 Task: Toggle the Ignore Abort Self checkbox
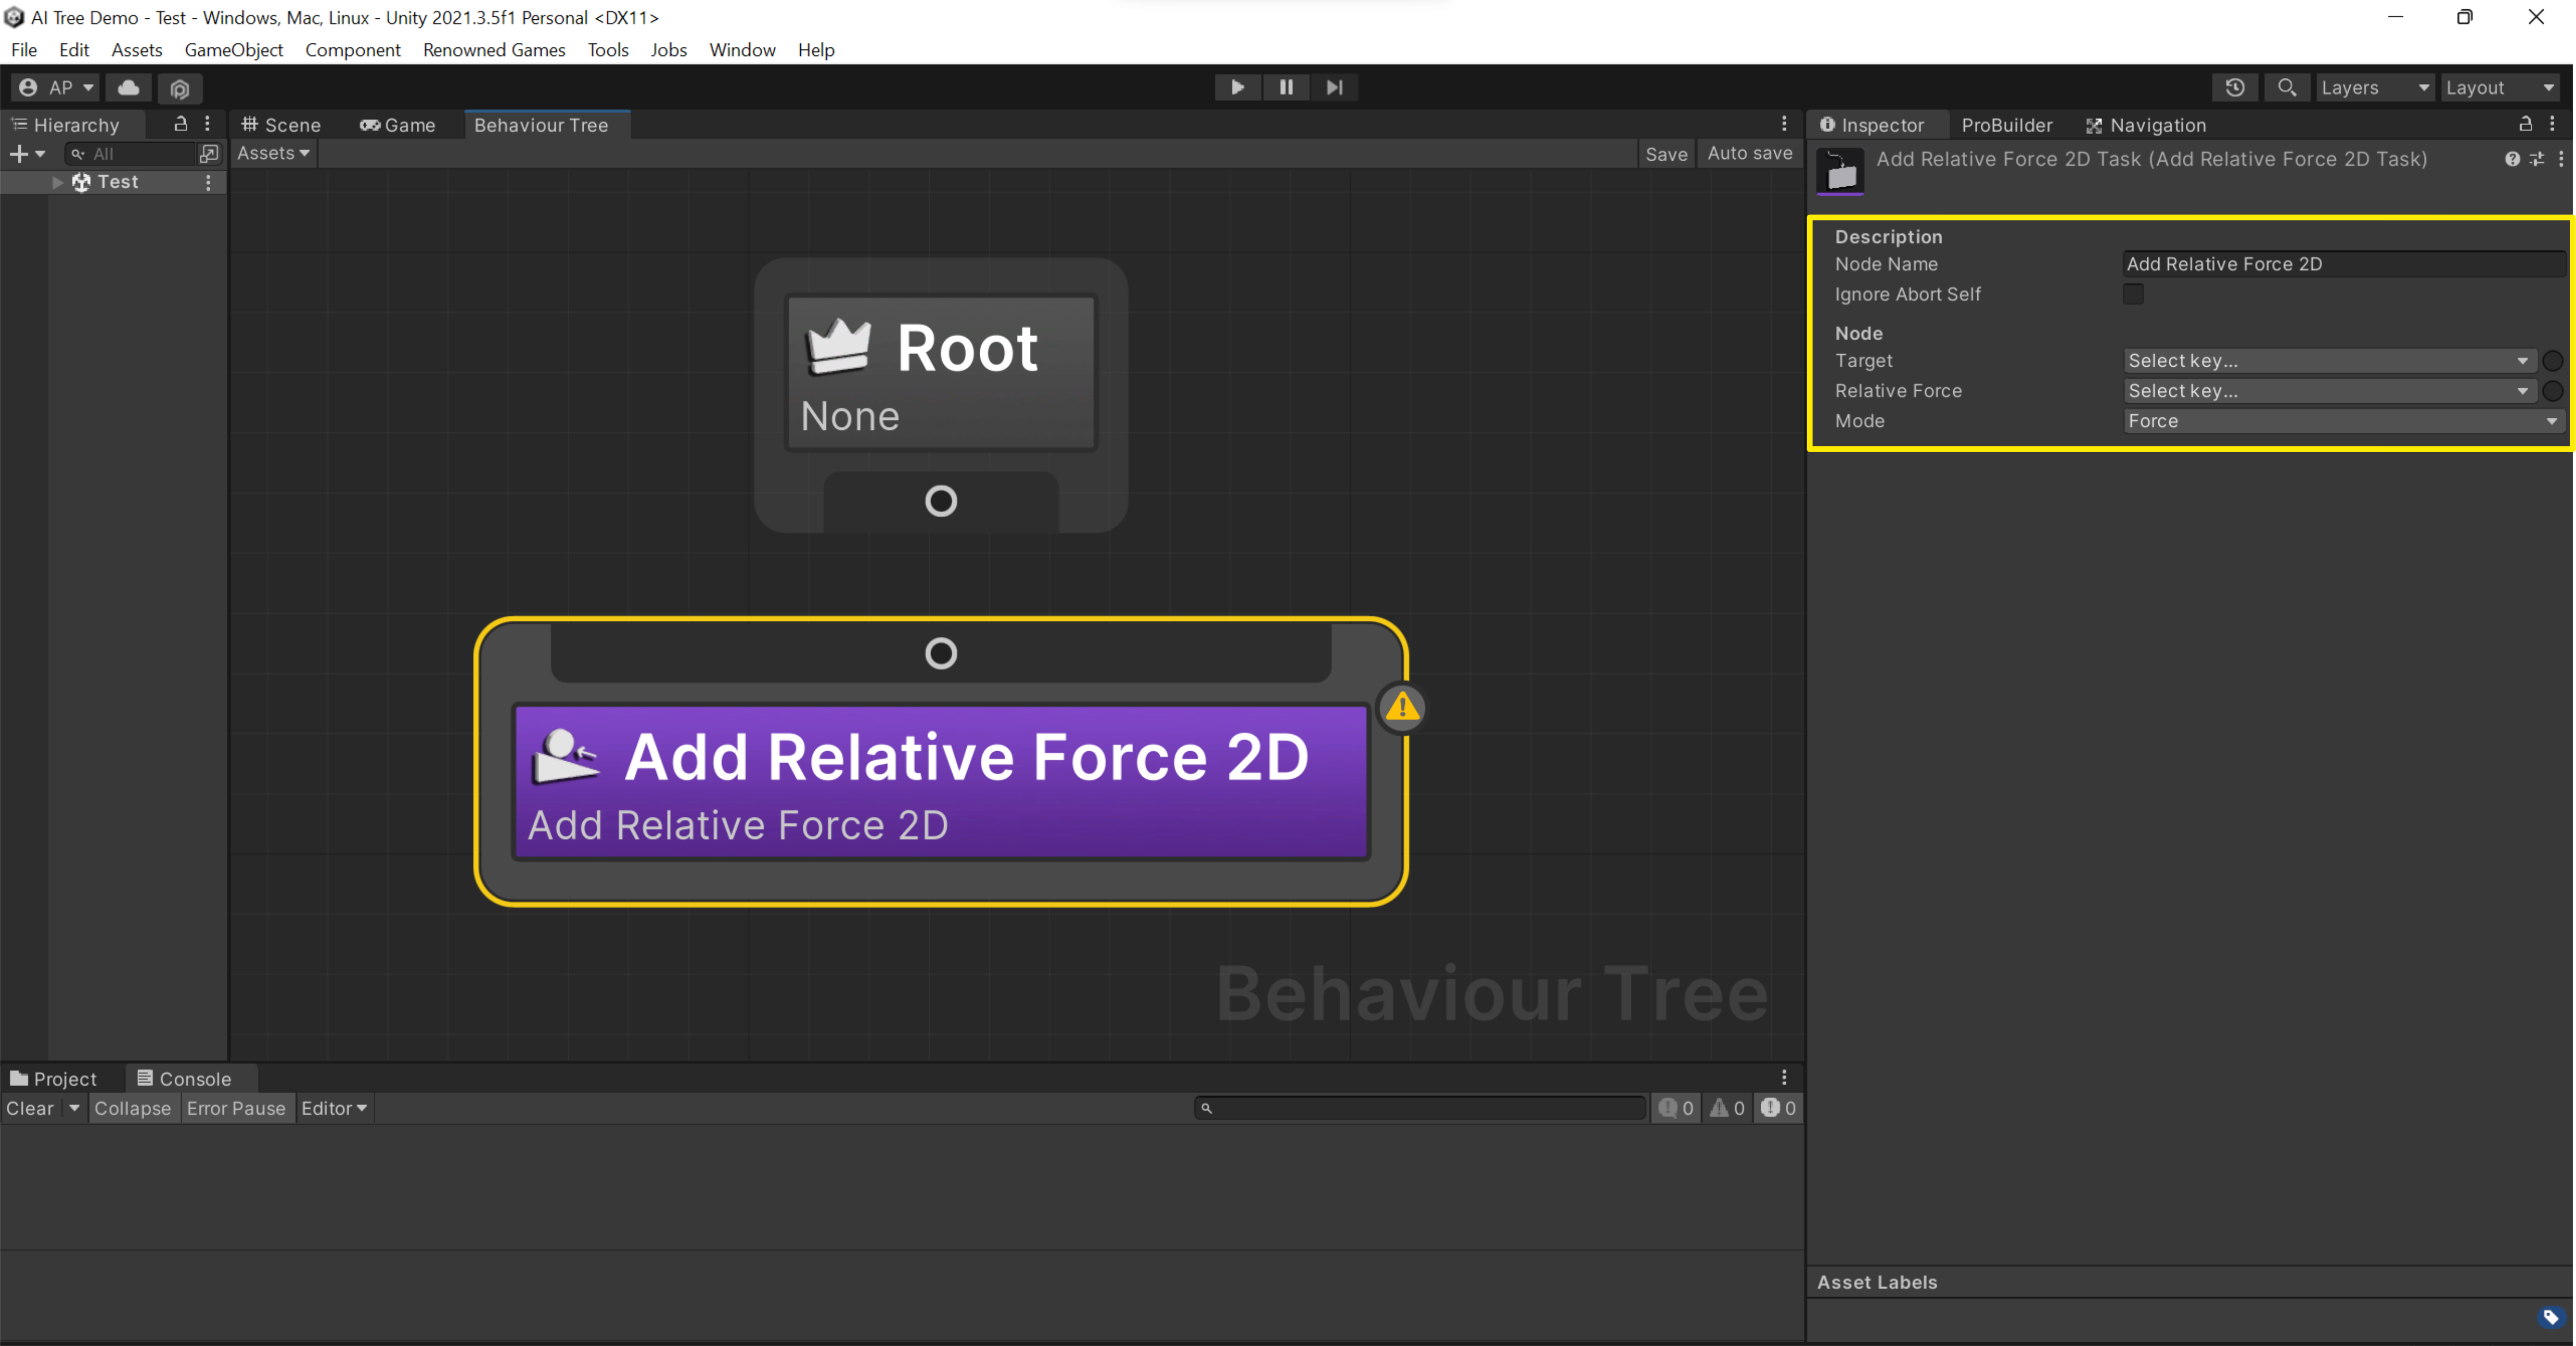pyautogui.click(x=2133, y=294)
